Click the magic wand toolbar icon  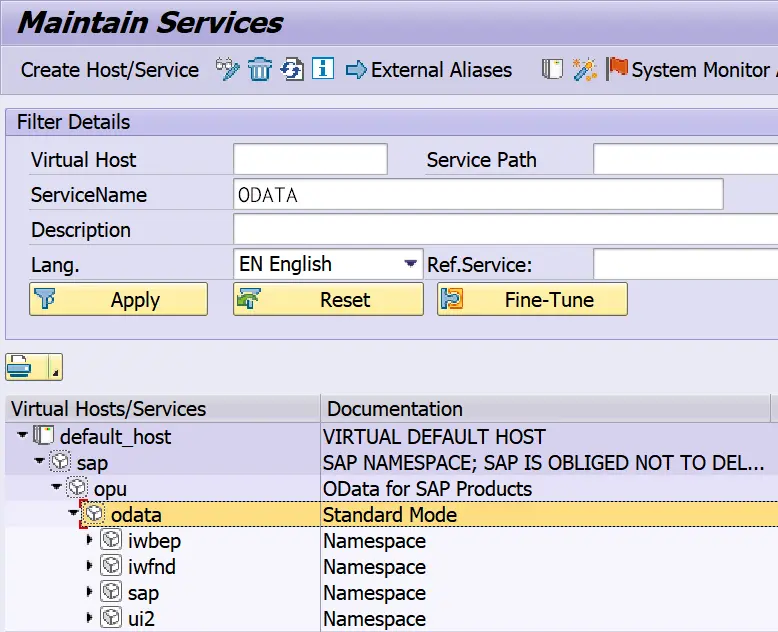pos(585,70)
